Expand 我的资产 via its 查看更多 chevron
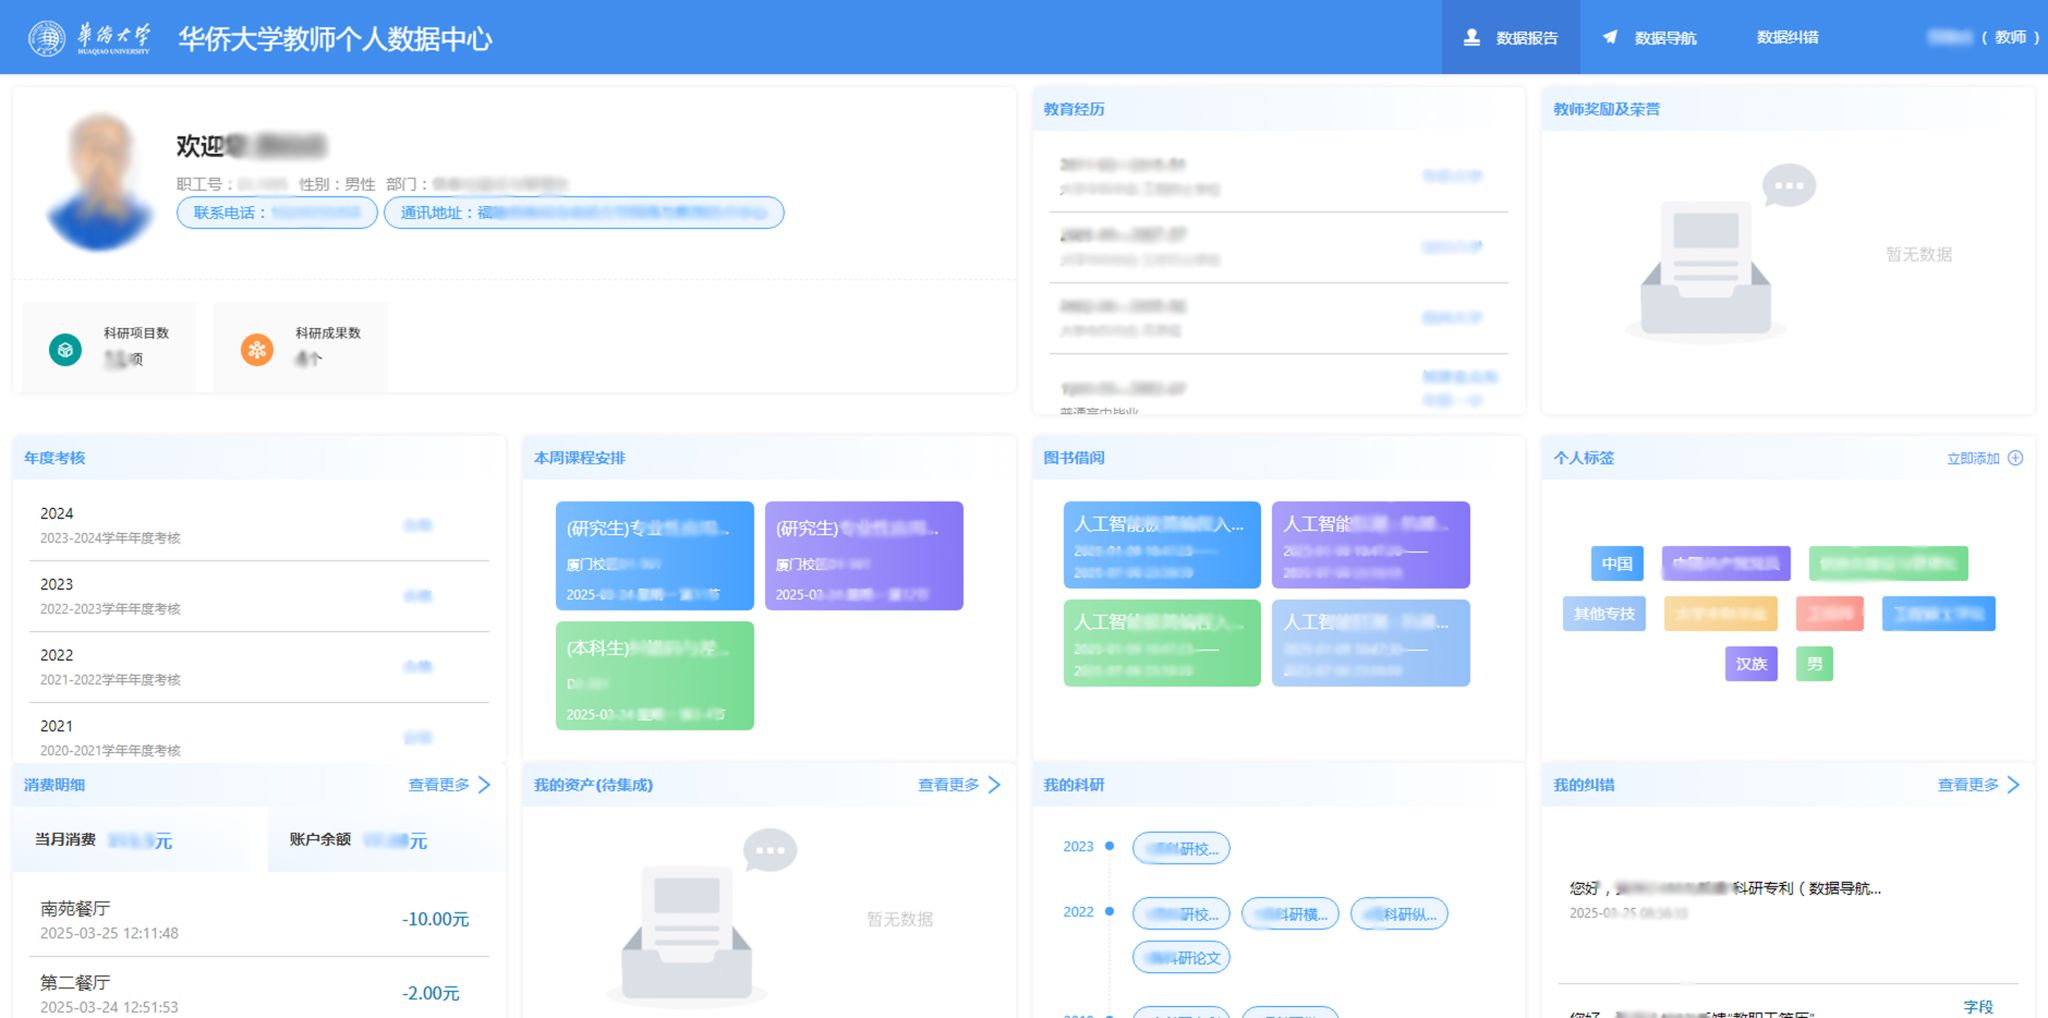 993,785
